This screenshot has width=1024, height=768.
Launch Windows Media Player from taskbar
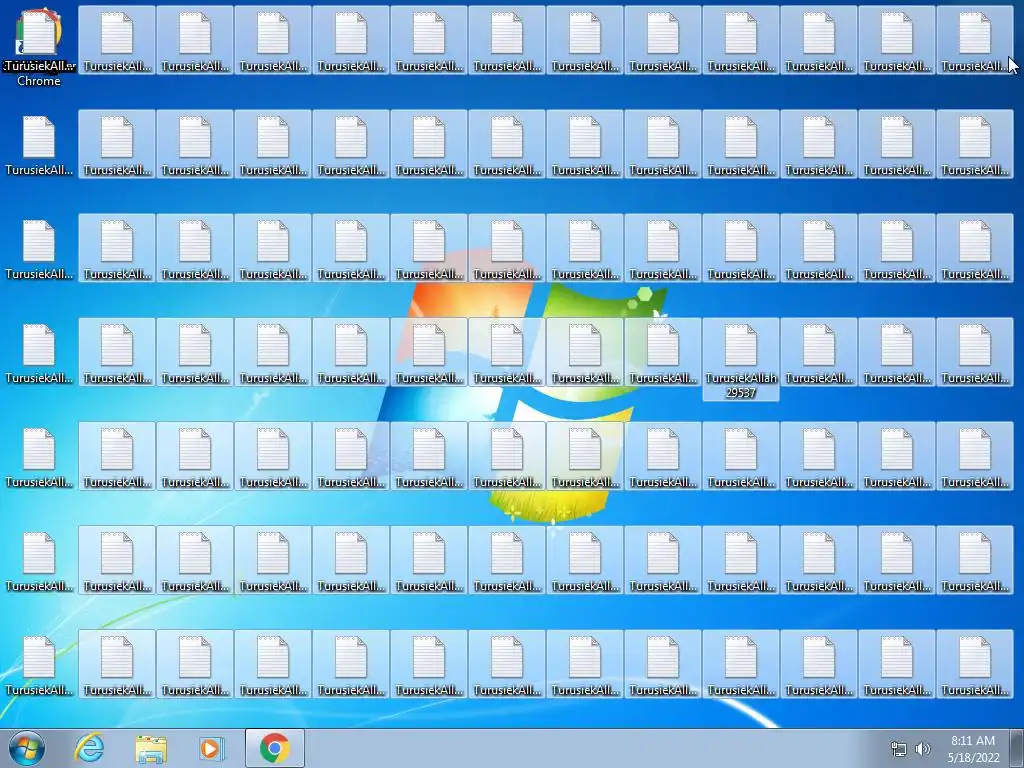click(x=212, y=748)
